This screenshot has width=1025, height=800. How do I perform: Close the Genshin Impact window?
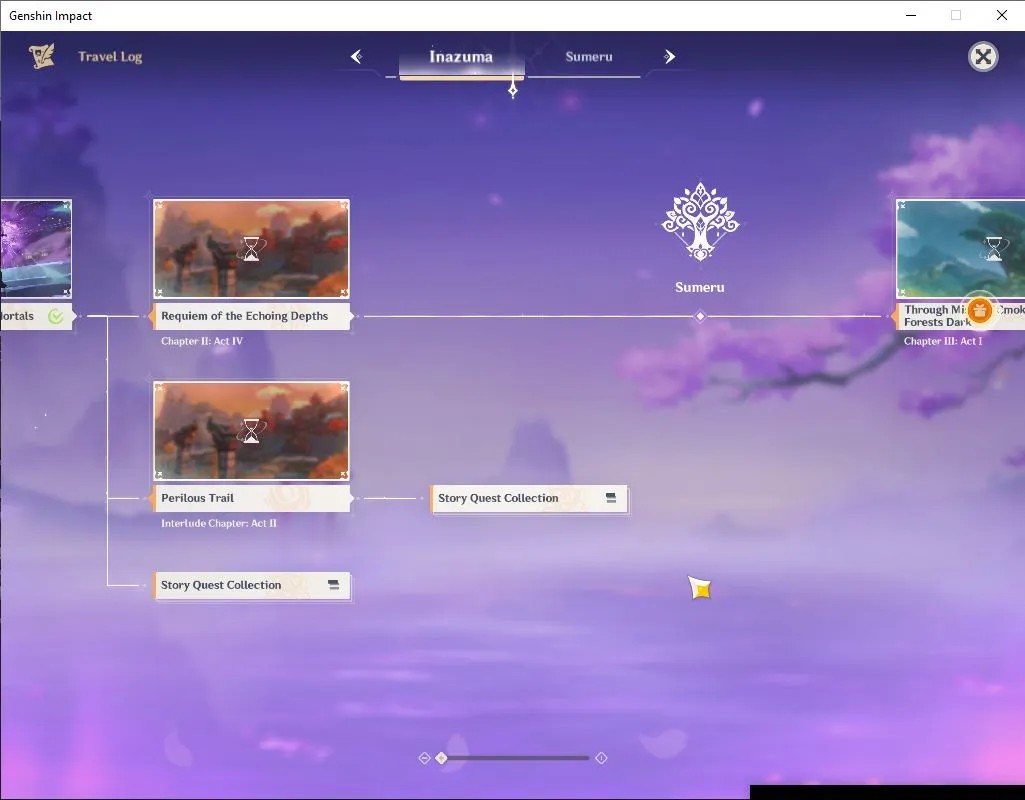(x=1001, y=15)
